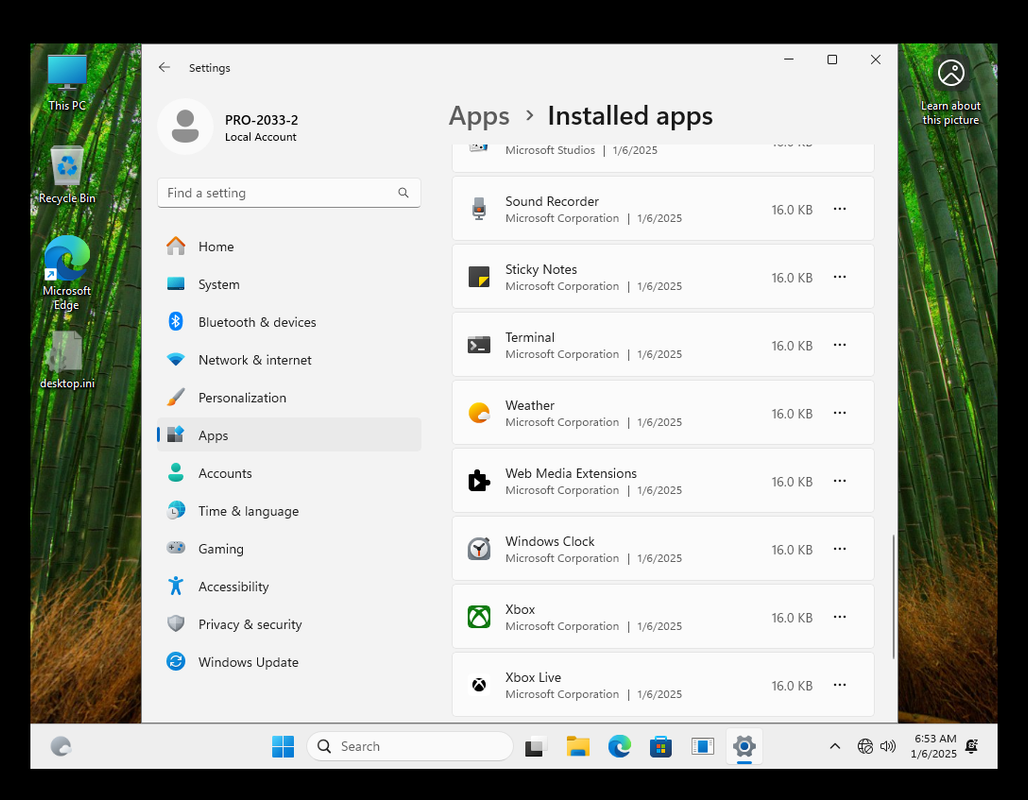Viewport: 1028px width, 800px height.
Task: Click the installed apps list scrollbar
Action: (x=893, y=597)
